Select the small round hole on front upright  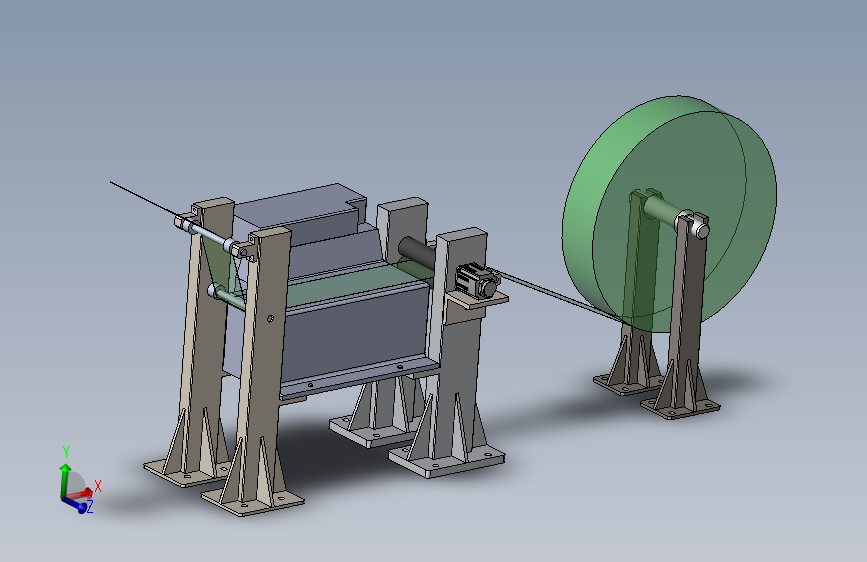pyautogui.click(x=270, y=319)
